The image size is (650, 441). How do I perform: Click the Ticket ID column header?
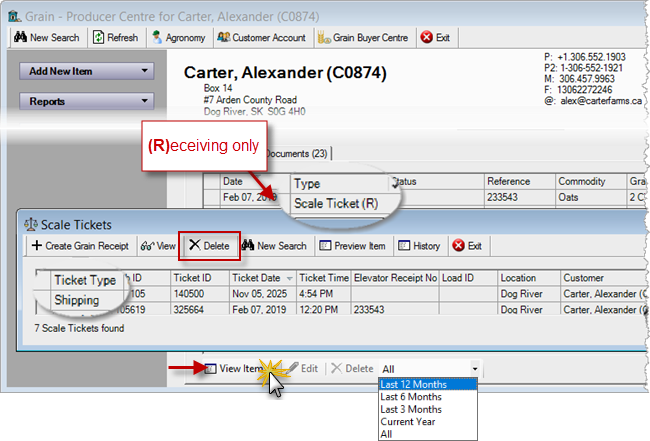(200, 278)
